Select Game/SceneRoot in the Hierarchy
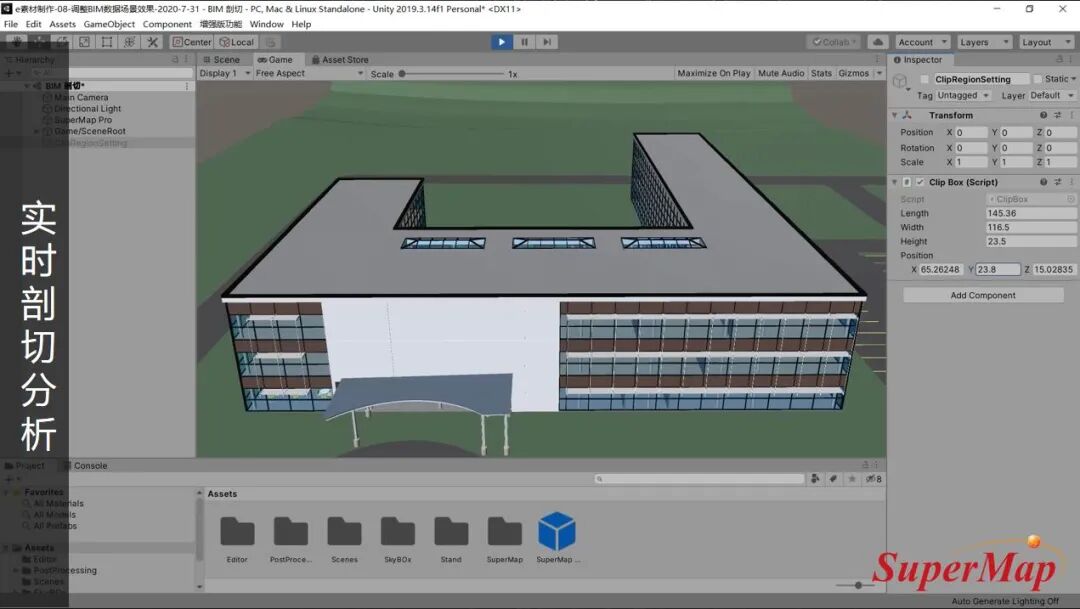The height and width of the screenshot is (609, 1080). [x=90, y=131]
